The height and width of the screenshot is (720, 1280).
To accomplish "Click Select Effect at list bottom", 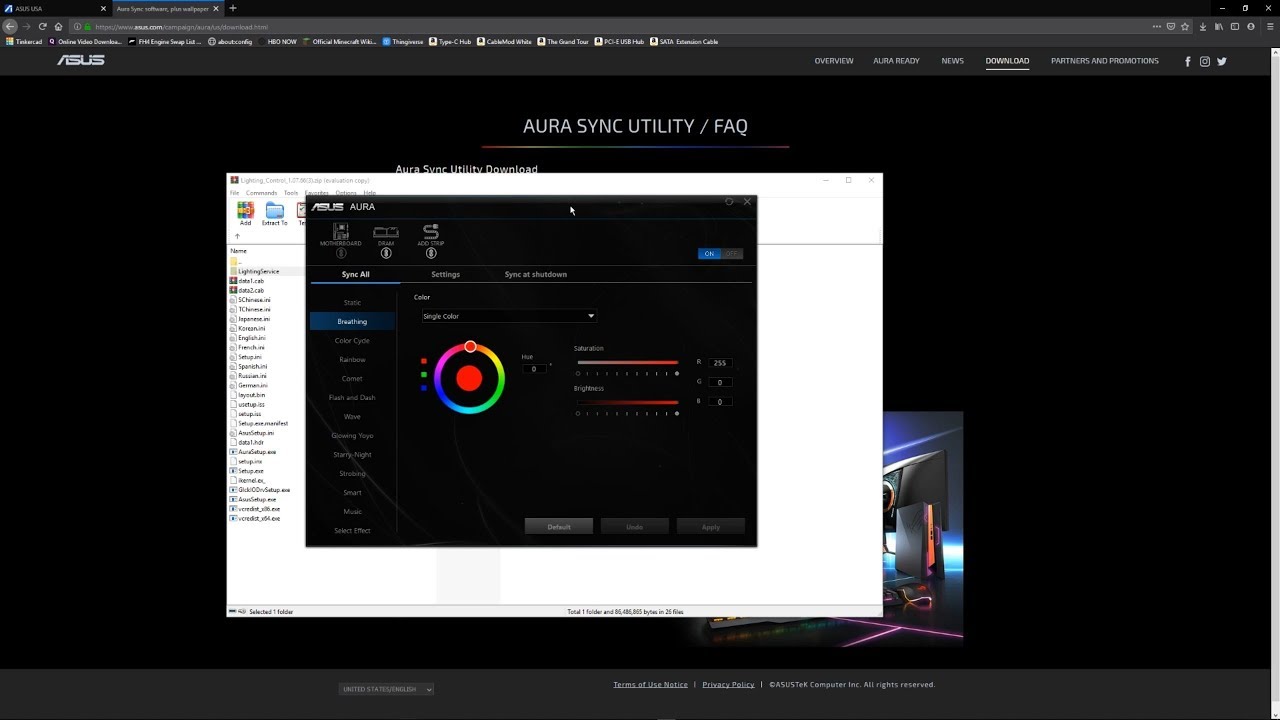I will click(x=352, y=530).
